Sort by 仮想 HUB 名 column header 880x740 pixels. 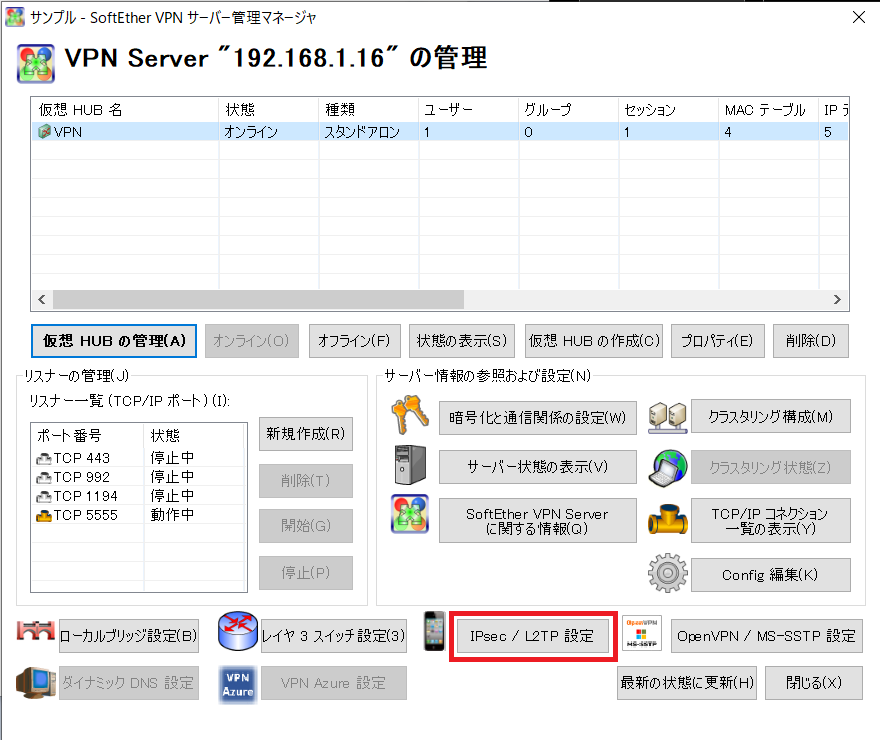click(125, 109)
